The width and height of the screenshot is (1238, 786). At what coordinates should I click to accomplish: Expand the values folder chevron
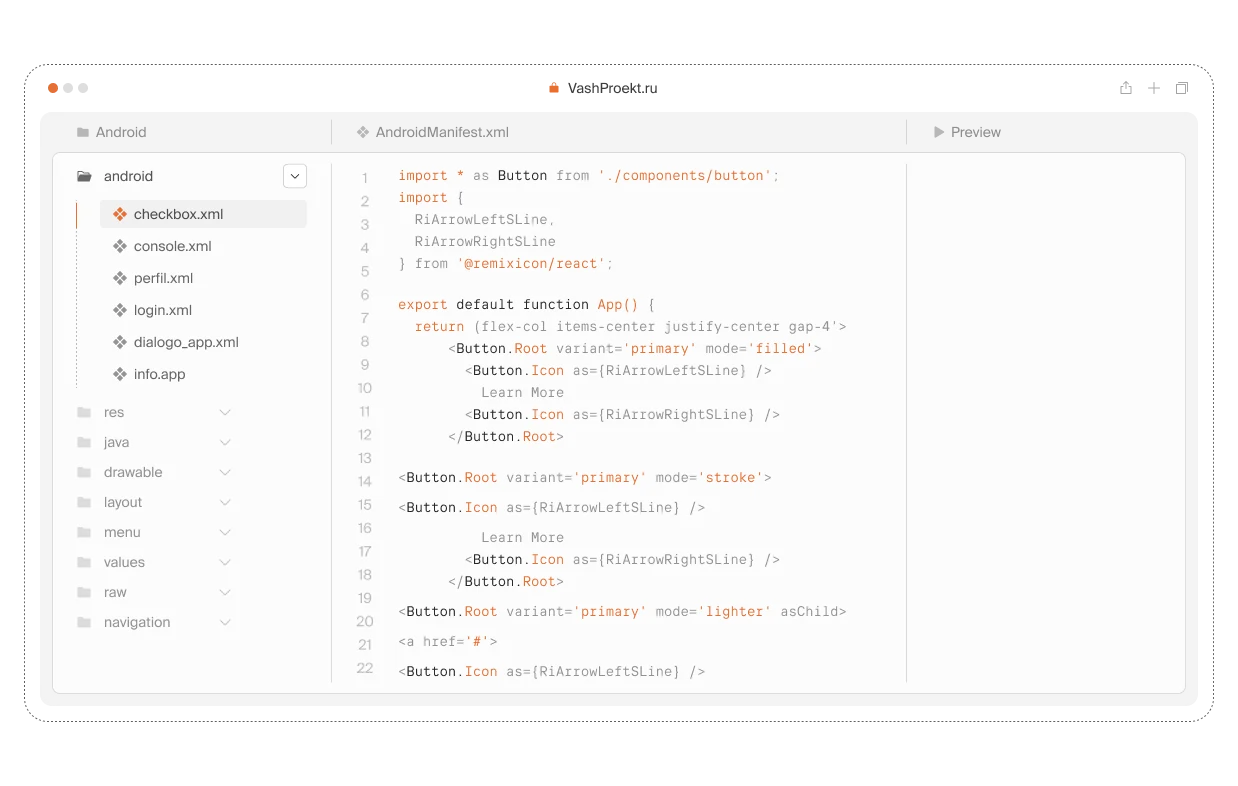[225, 562]
